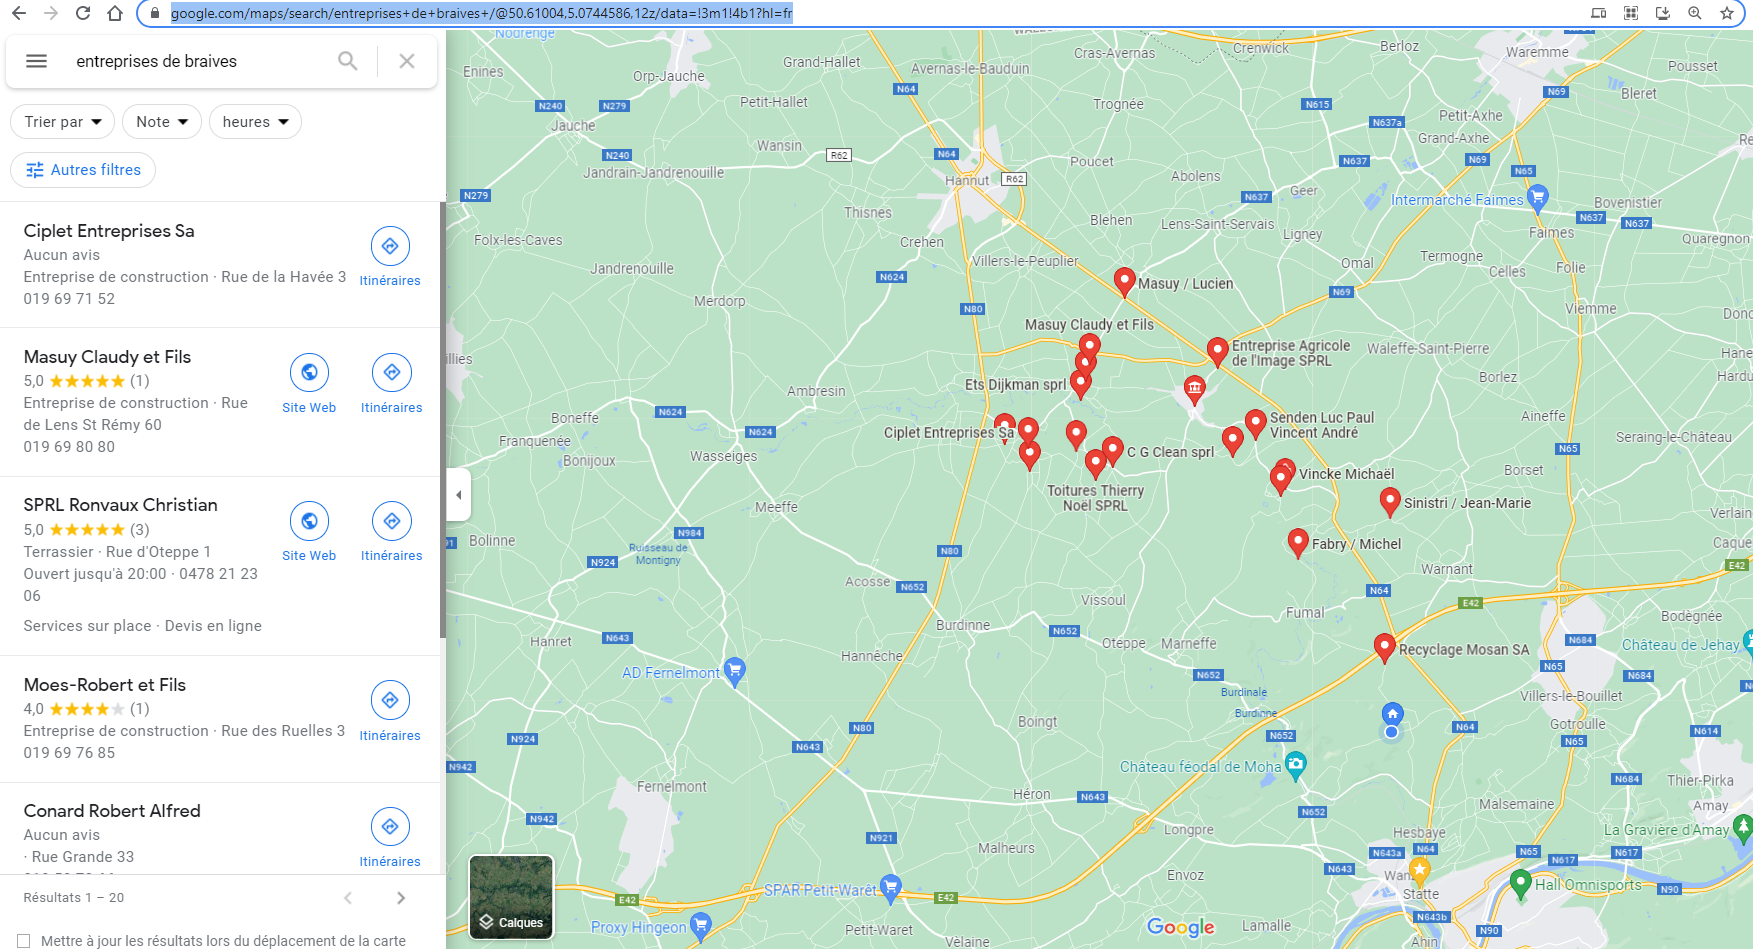The image size is (1753, 949).
Task: Click the museum marker near Braives
Action: pos(1194,389)
